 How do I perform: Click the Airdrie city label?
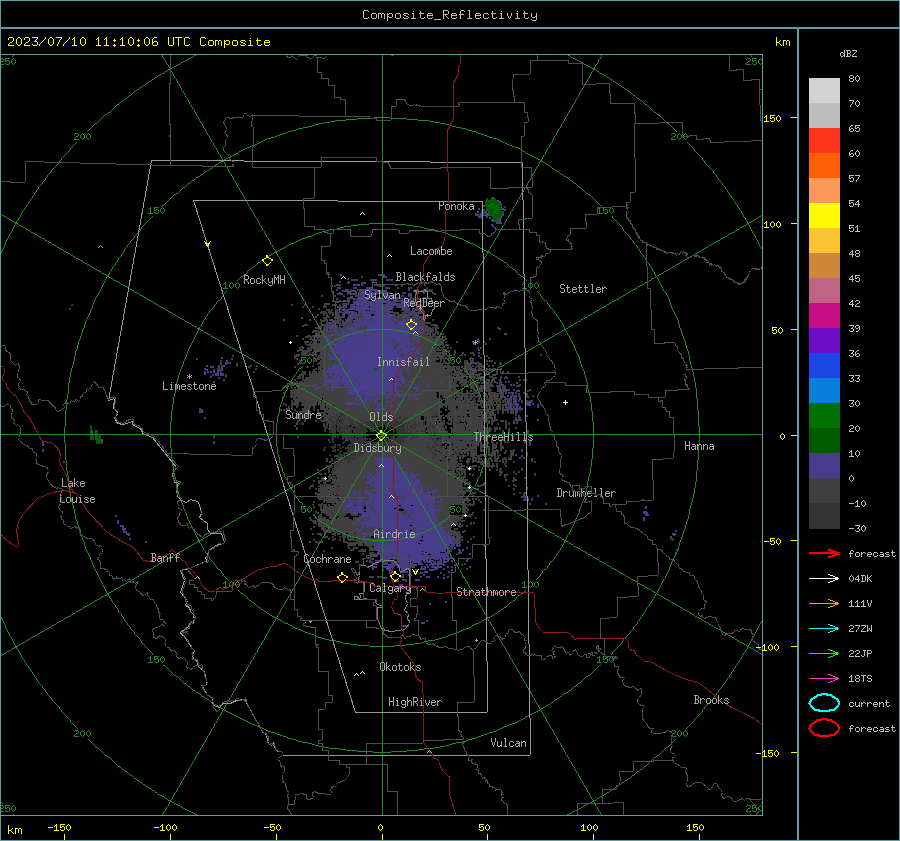pos(394,534)
